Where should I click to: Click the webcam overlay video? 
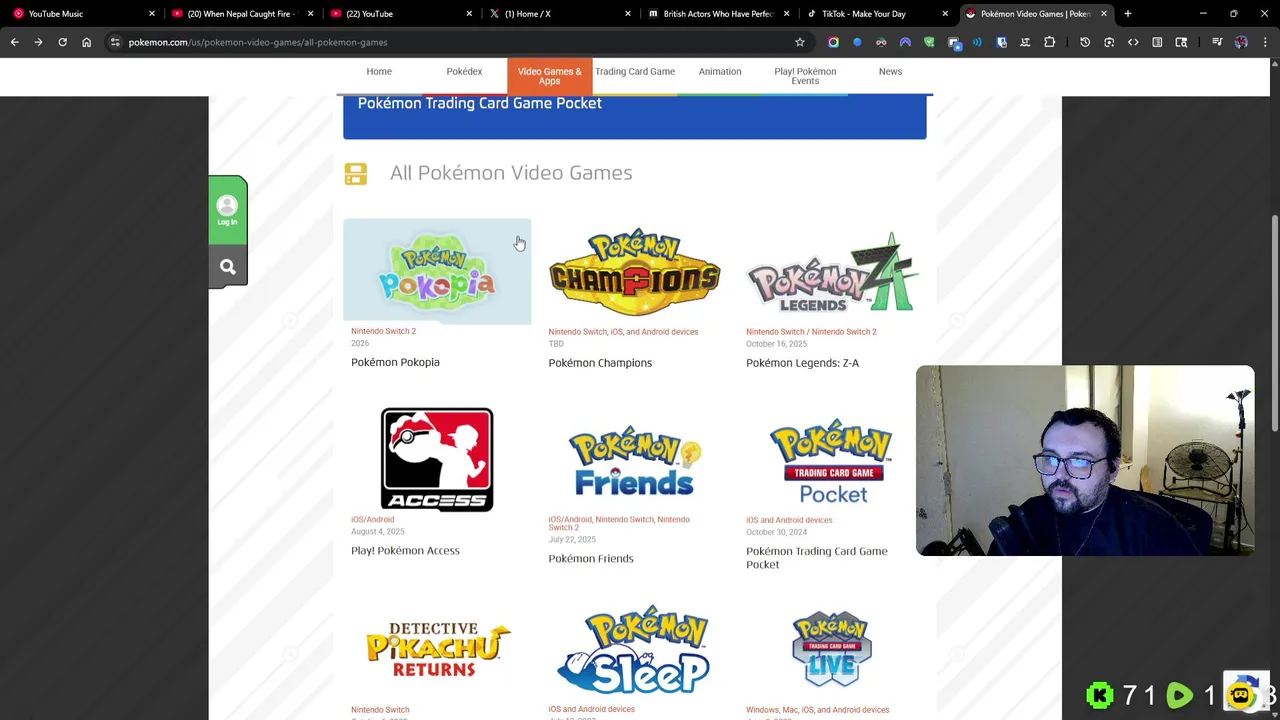pyautogui.click(x=1085, y=460)
